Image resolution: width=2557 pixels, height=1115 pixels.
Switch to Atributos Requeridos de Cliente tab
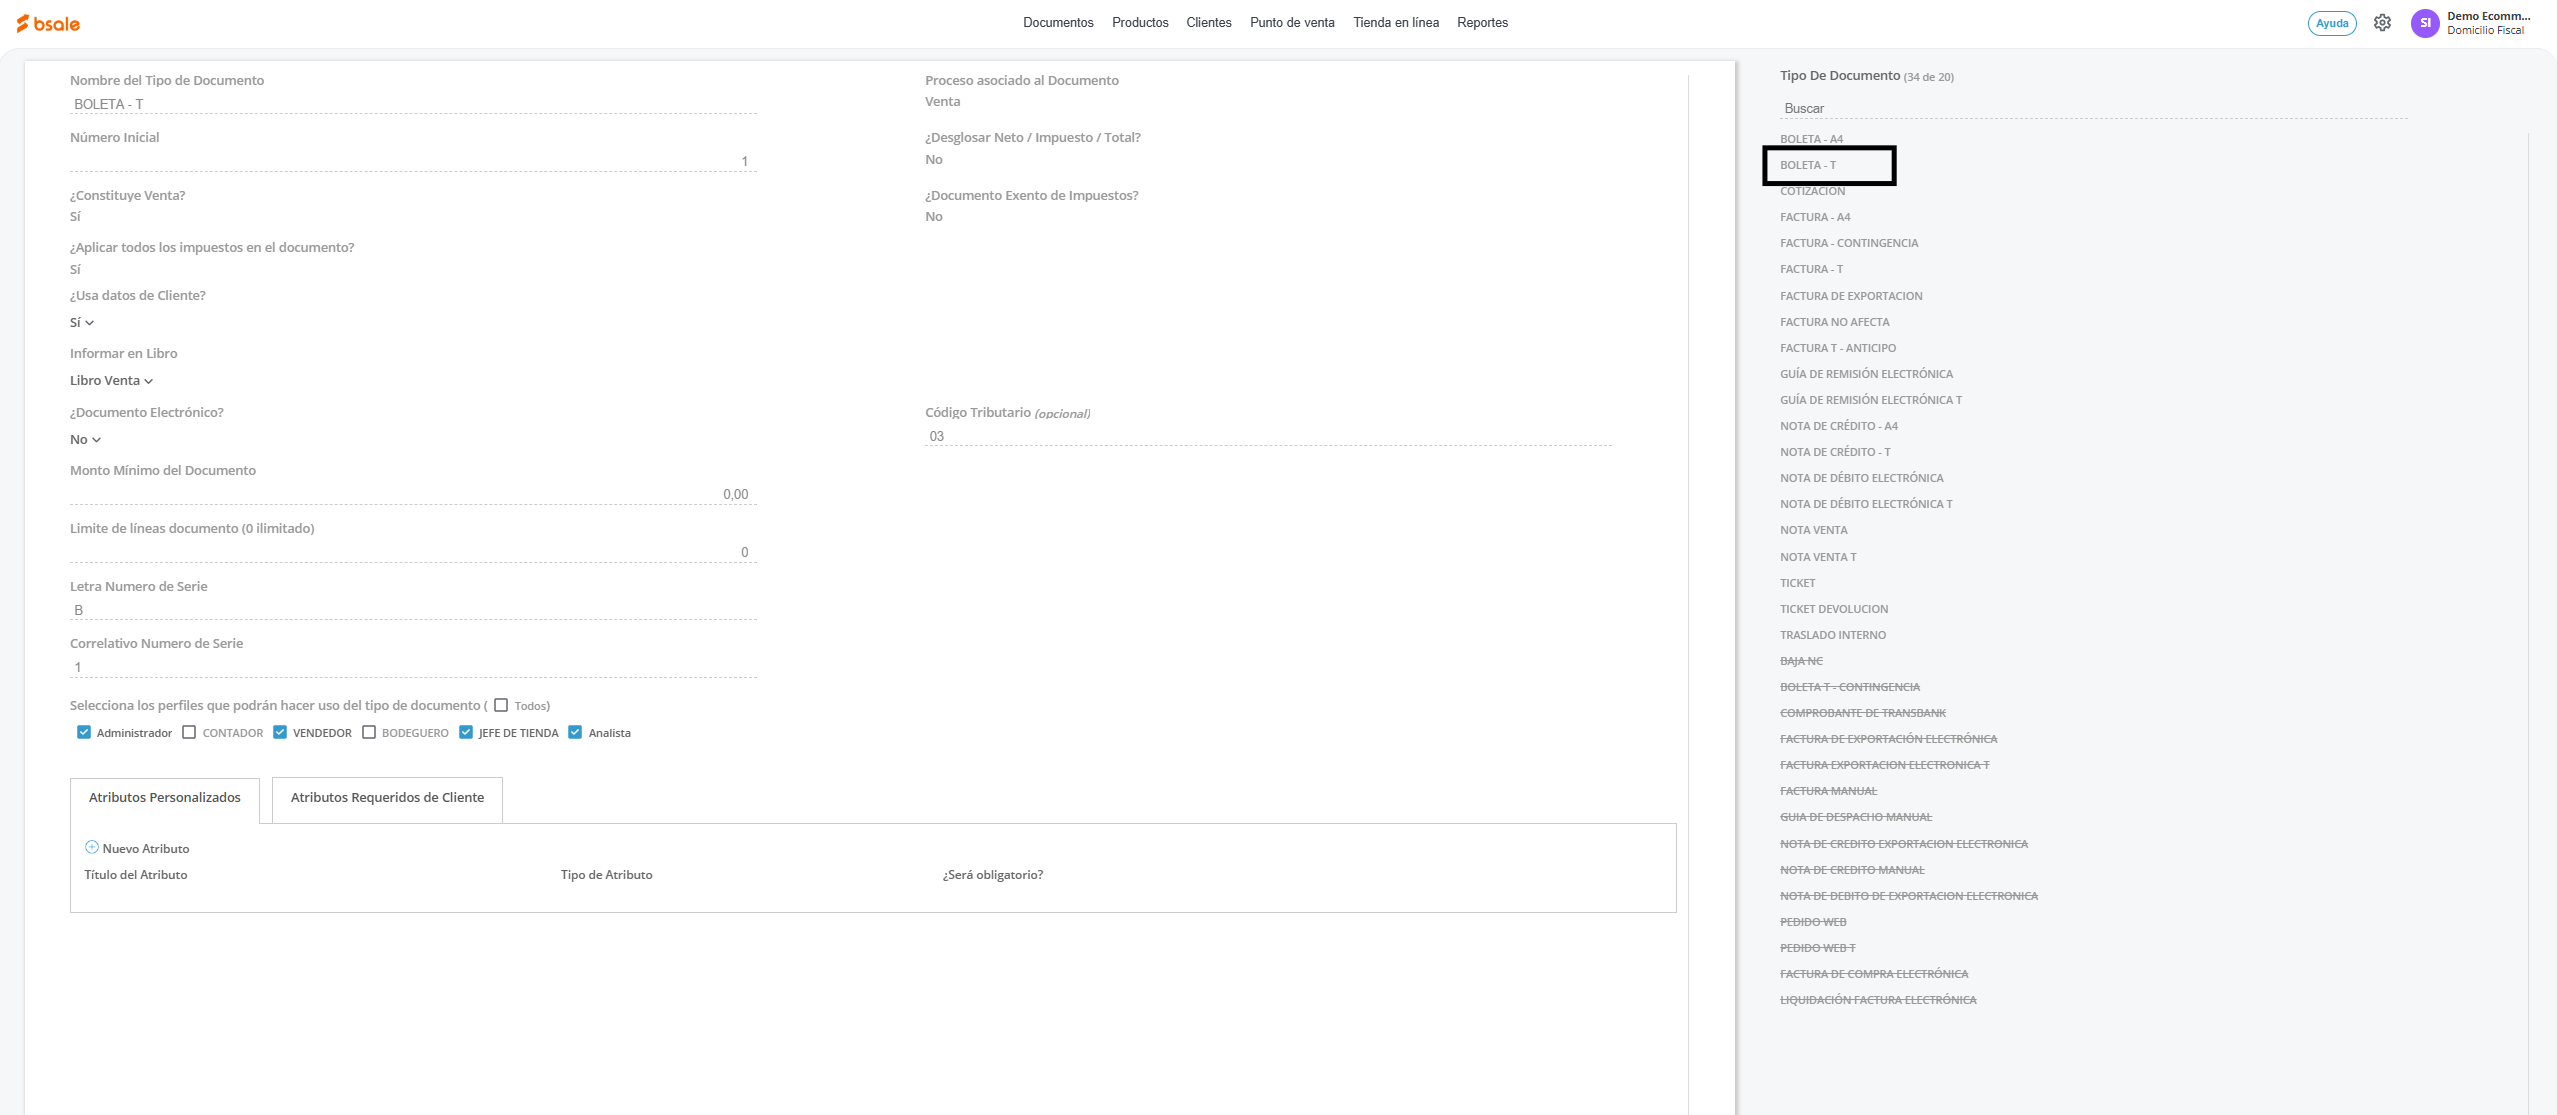pos(387,797)
